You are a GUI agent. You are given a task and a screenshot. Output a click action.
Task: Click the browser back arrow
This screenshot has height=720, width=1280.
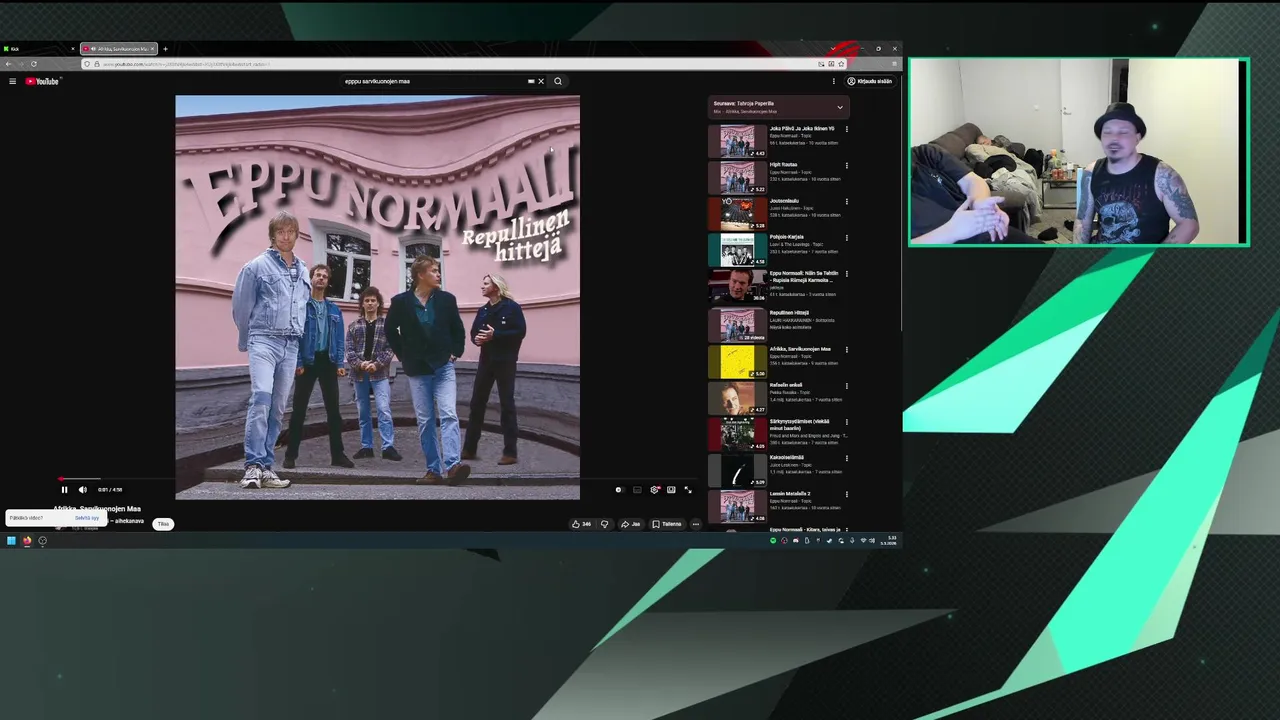[x=8, y=64]
